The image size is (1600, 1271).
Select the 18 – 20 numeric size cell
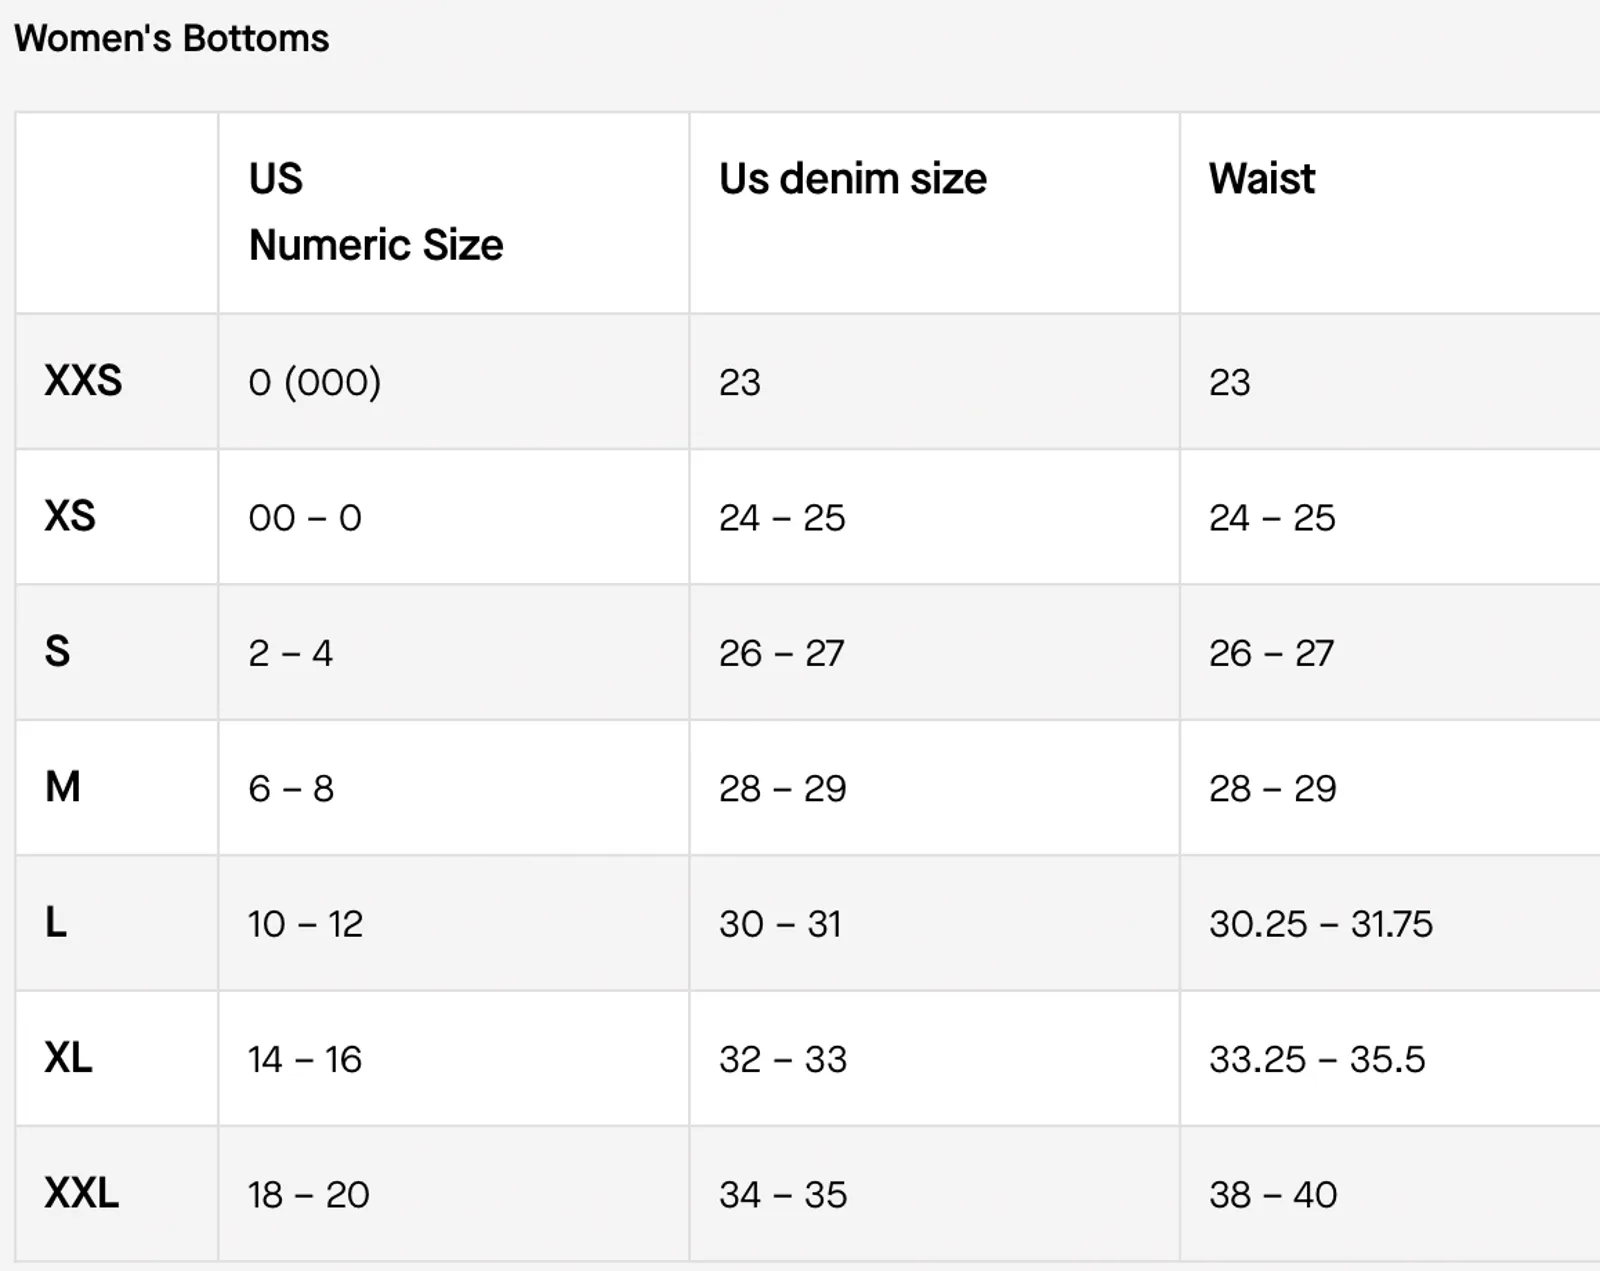click(x=309, y=1194)
